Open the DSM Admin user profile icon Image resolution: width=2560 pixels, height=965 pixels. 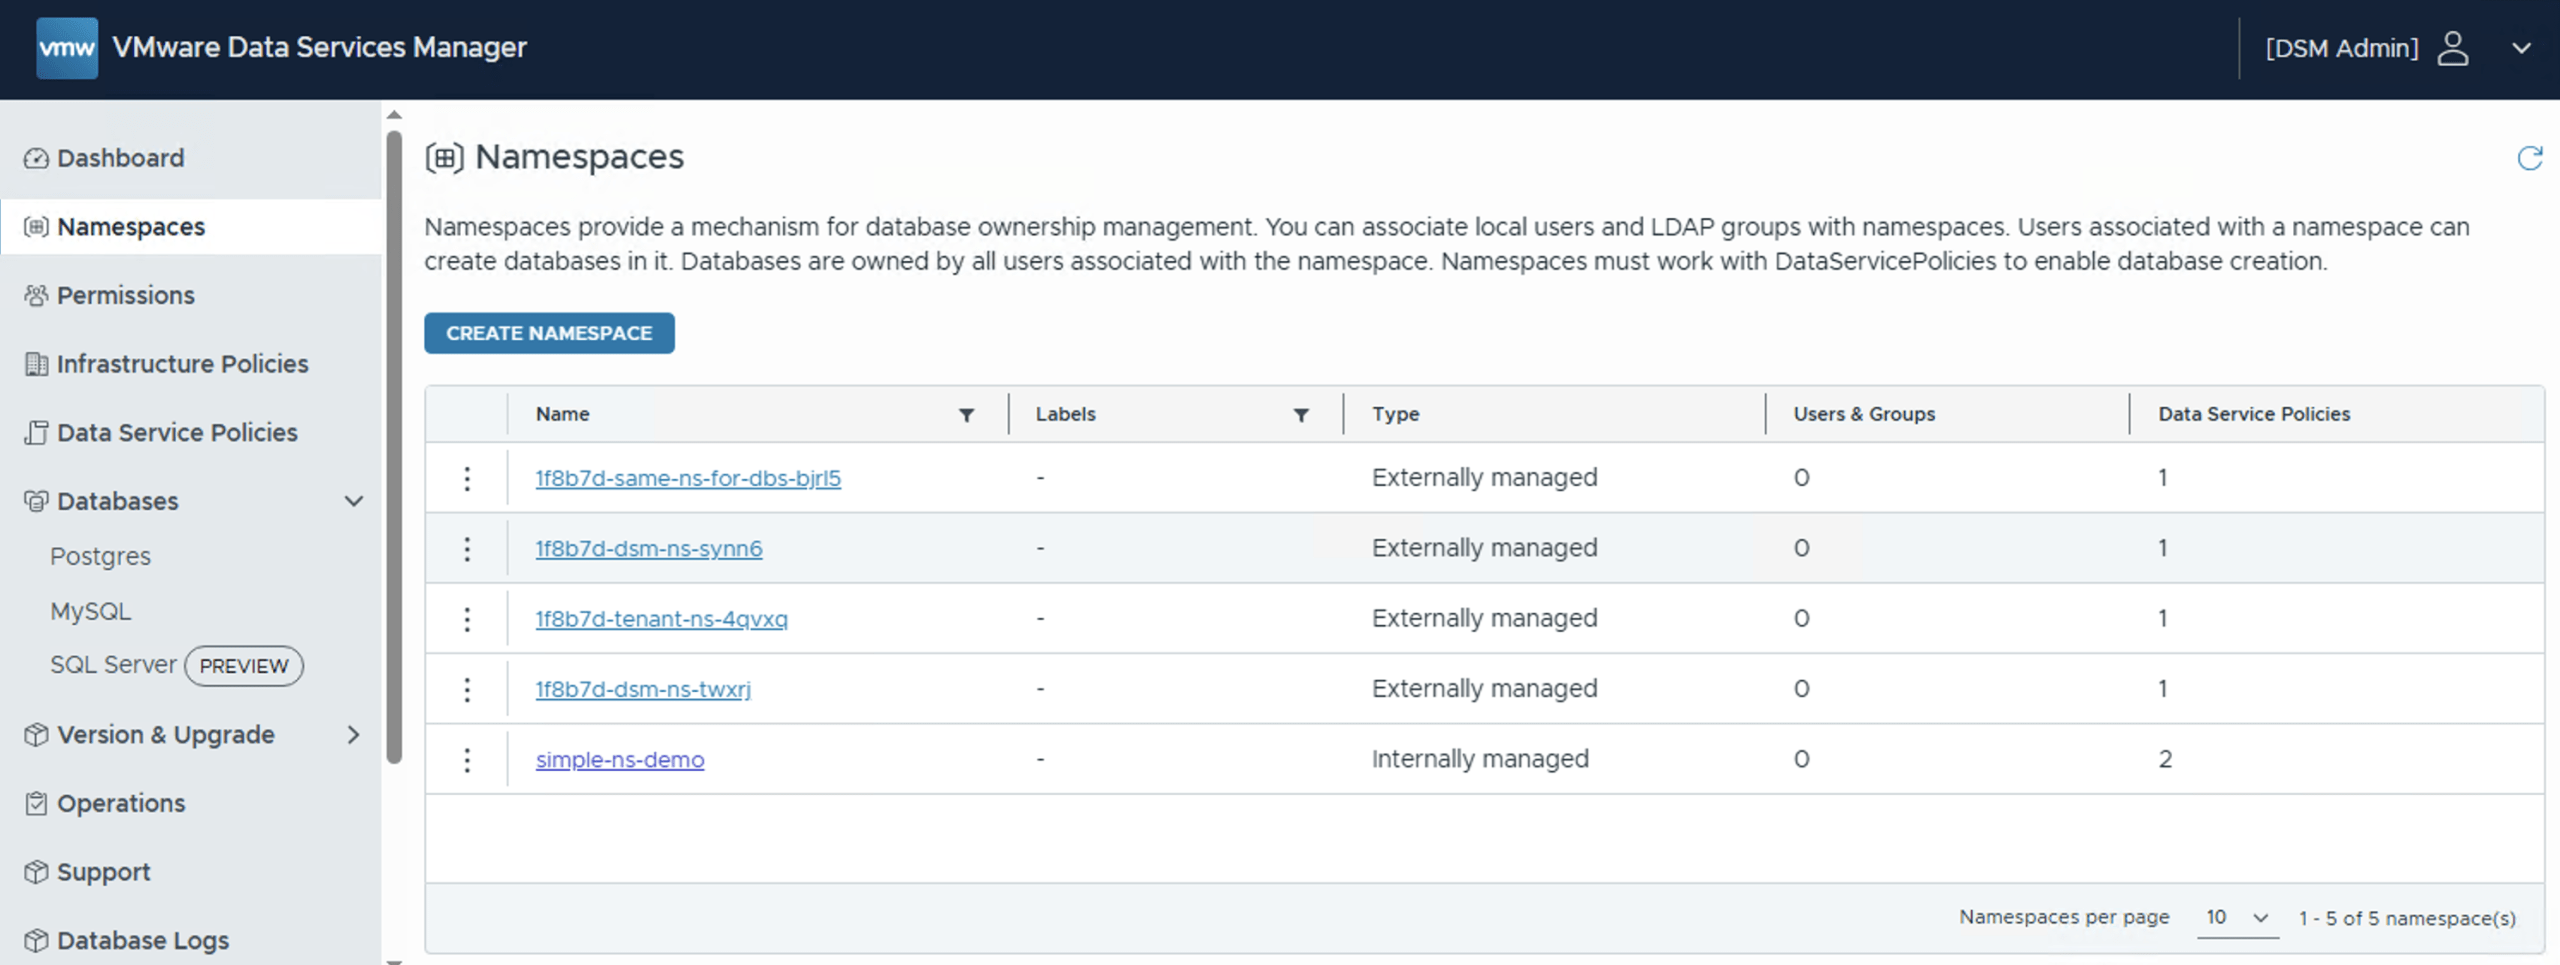[x=2452, y=48]
